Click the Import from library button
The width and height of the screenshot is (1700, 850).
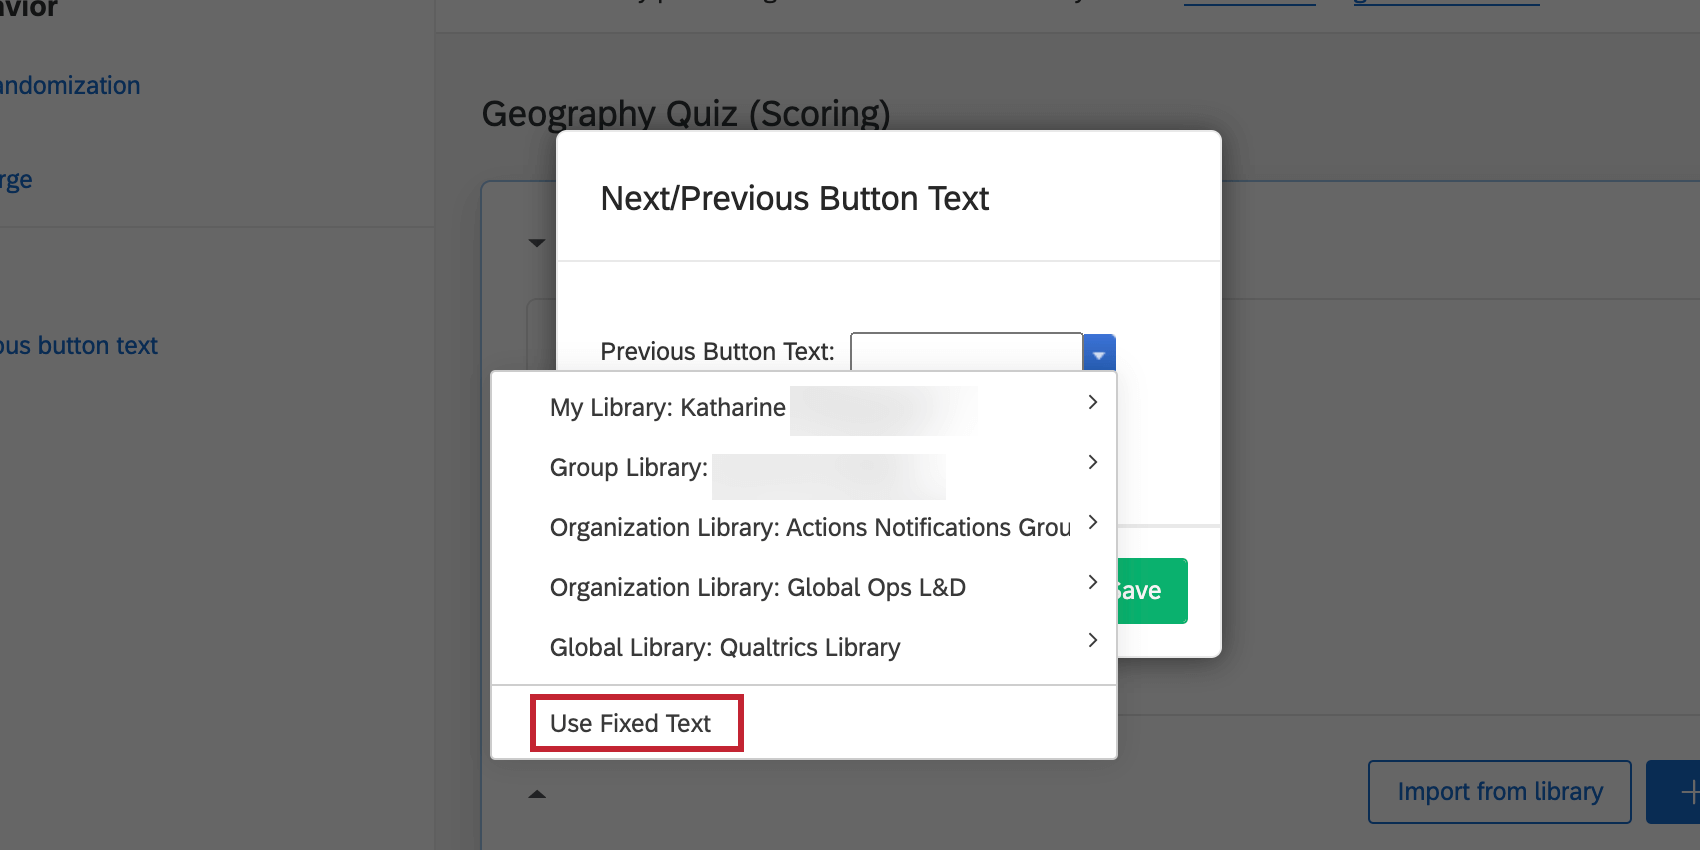point(1499,792)
